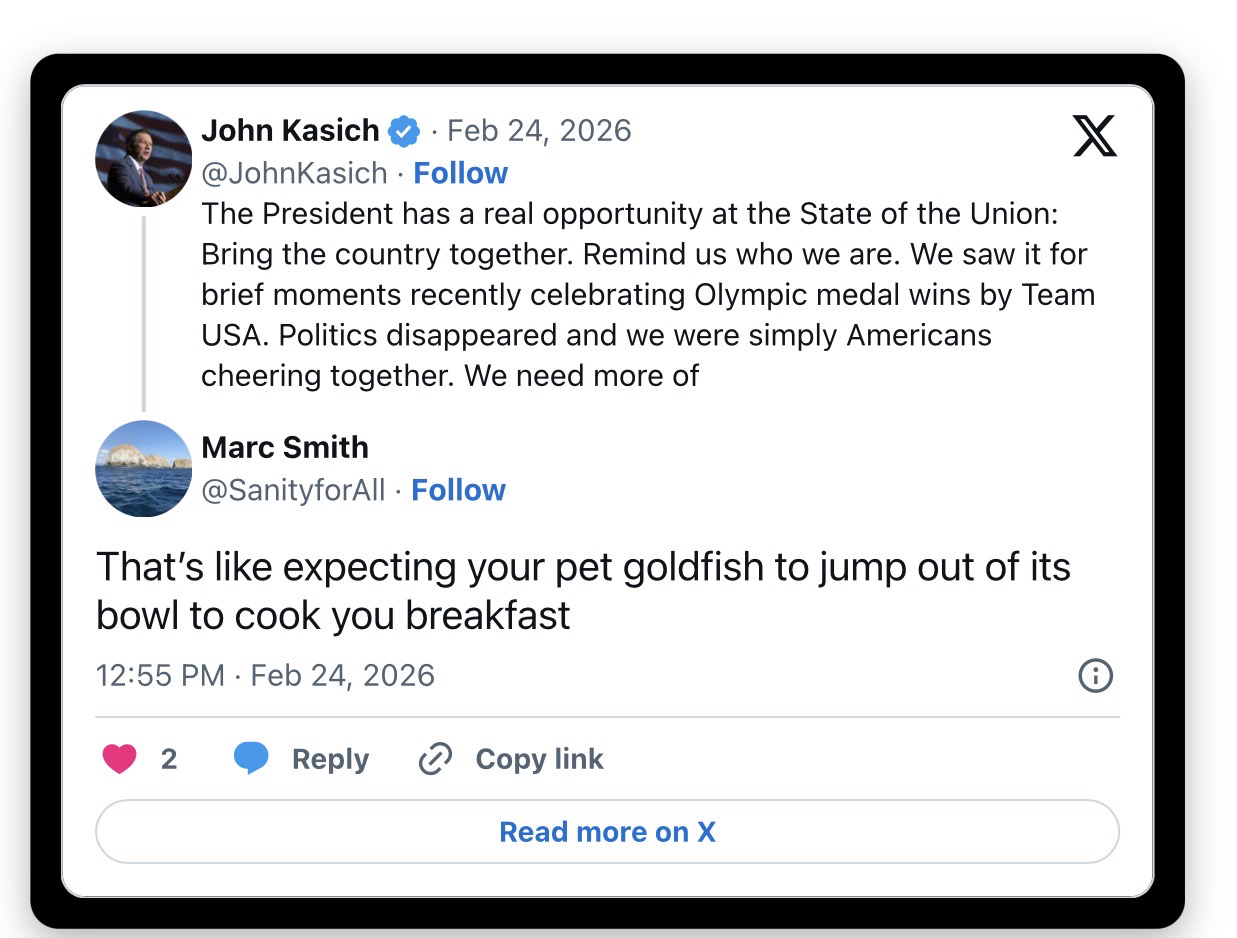The width and height of the screenshot is (1237, 938).
Task: Follow the @SanityforAll account
Action: (x=458, y=490)
